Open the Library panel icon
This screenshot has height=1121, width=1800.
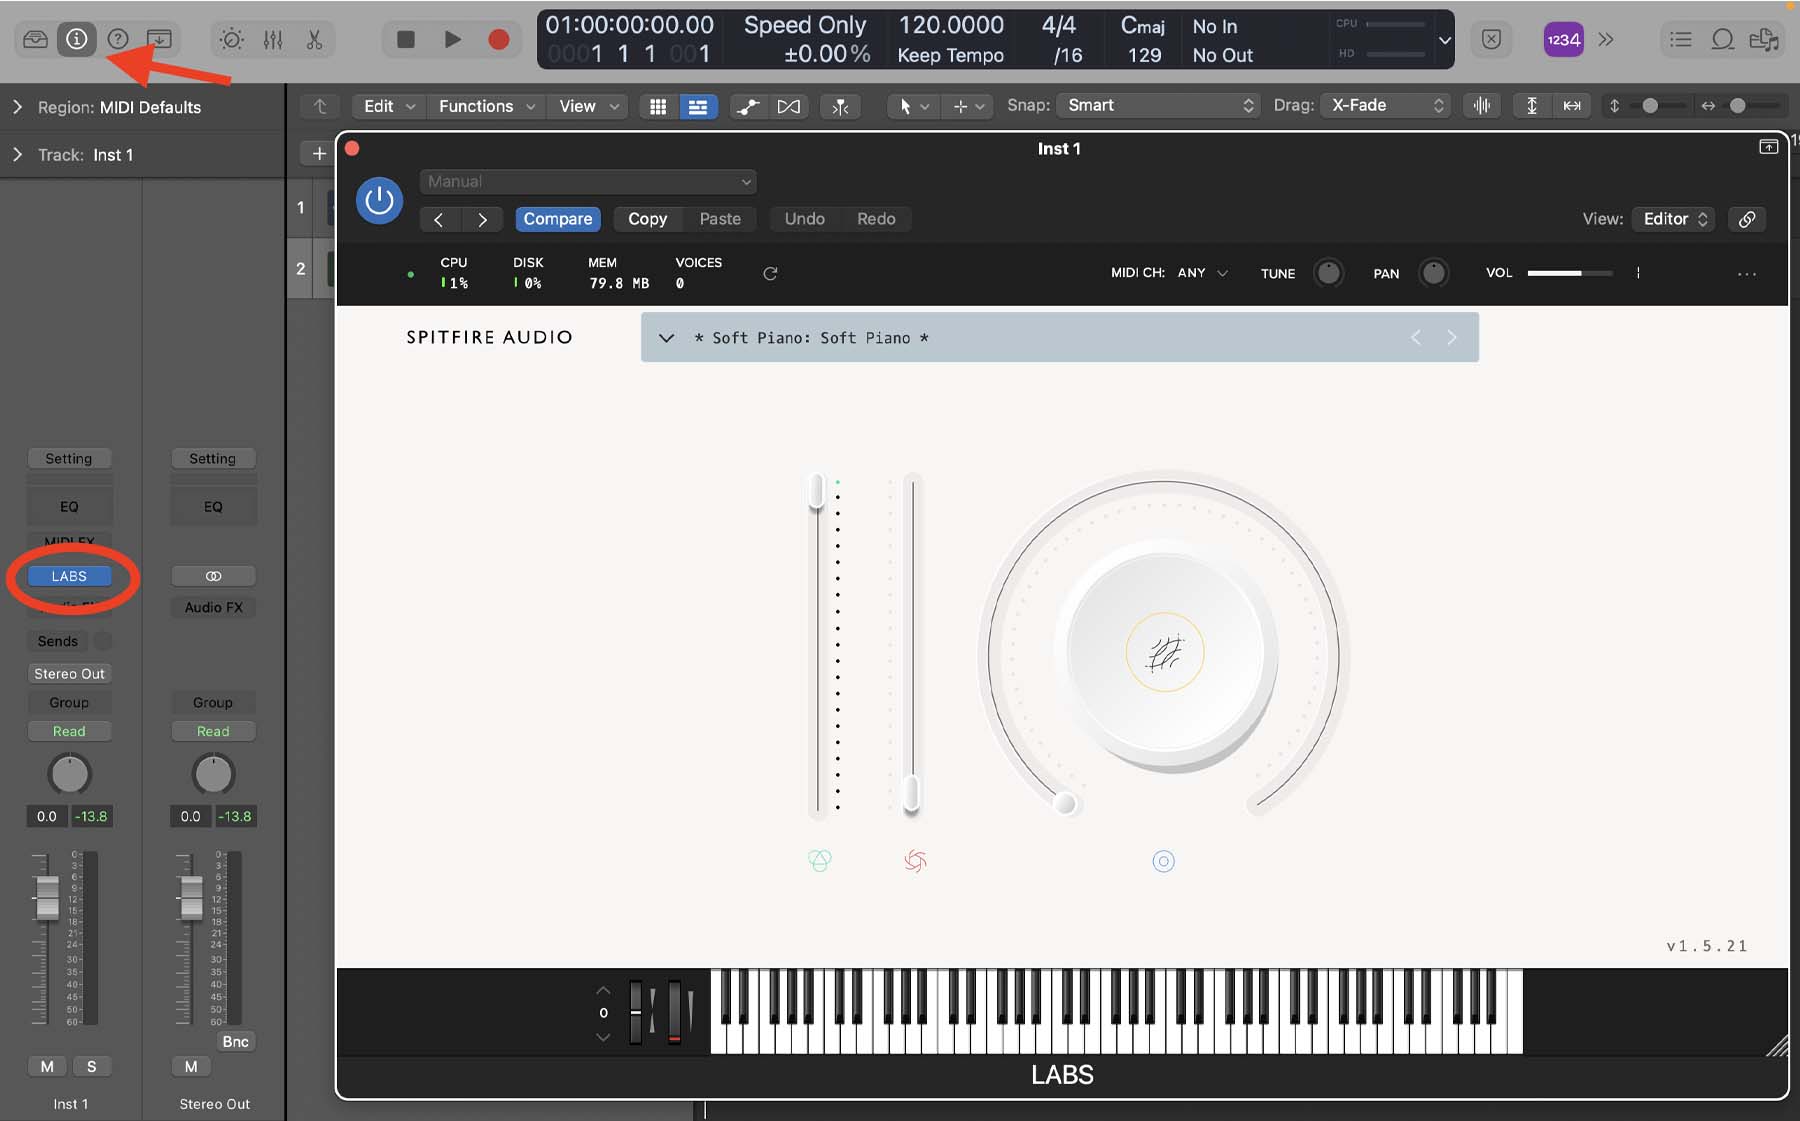pos(35,39)
